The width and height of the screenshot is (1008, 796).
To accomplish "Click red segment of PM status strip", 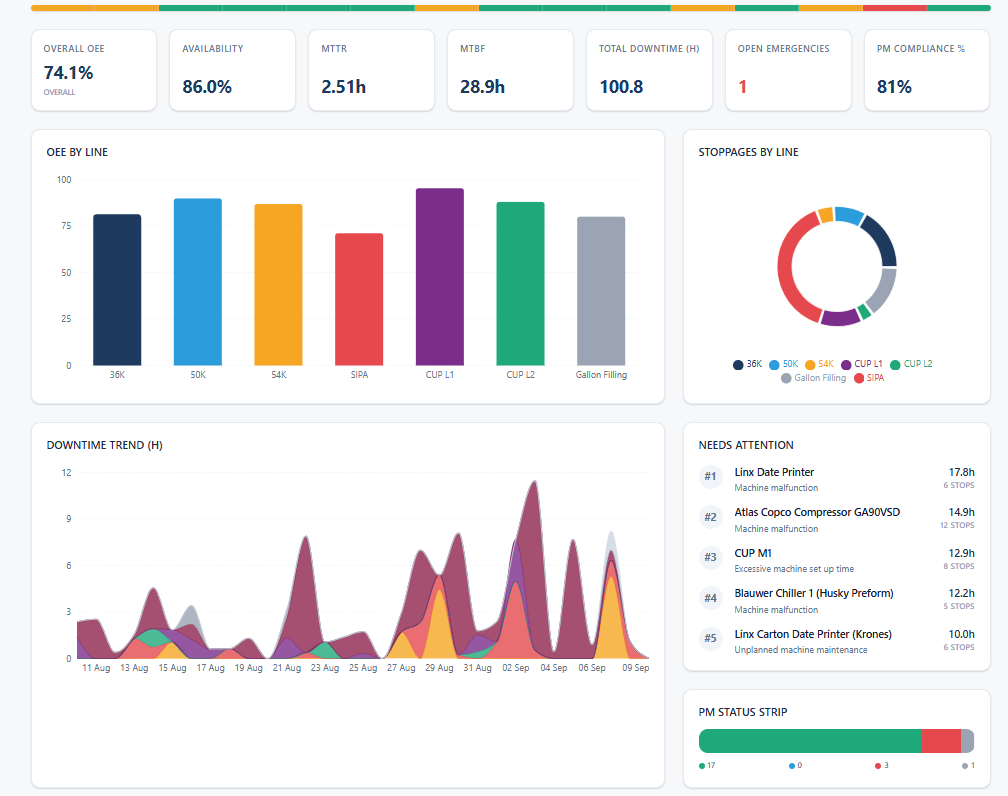I will click(x=941, y=741).
